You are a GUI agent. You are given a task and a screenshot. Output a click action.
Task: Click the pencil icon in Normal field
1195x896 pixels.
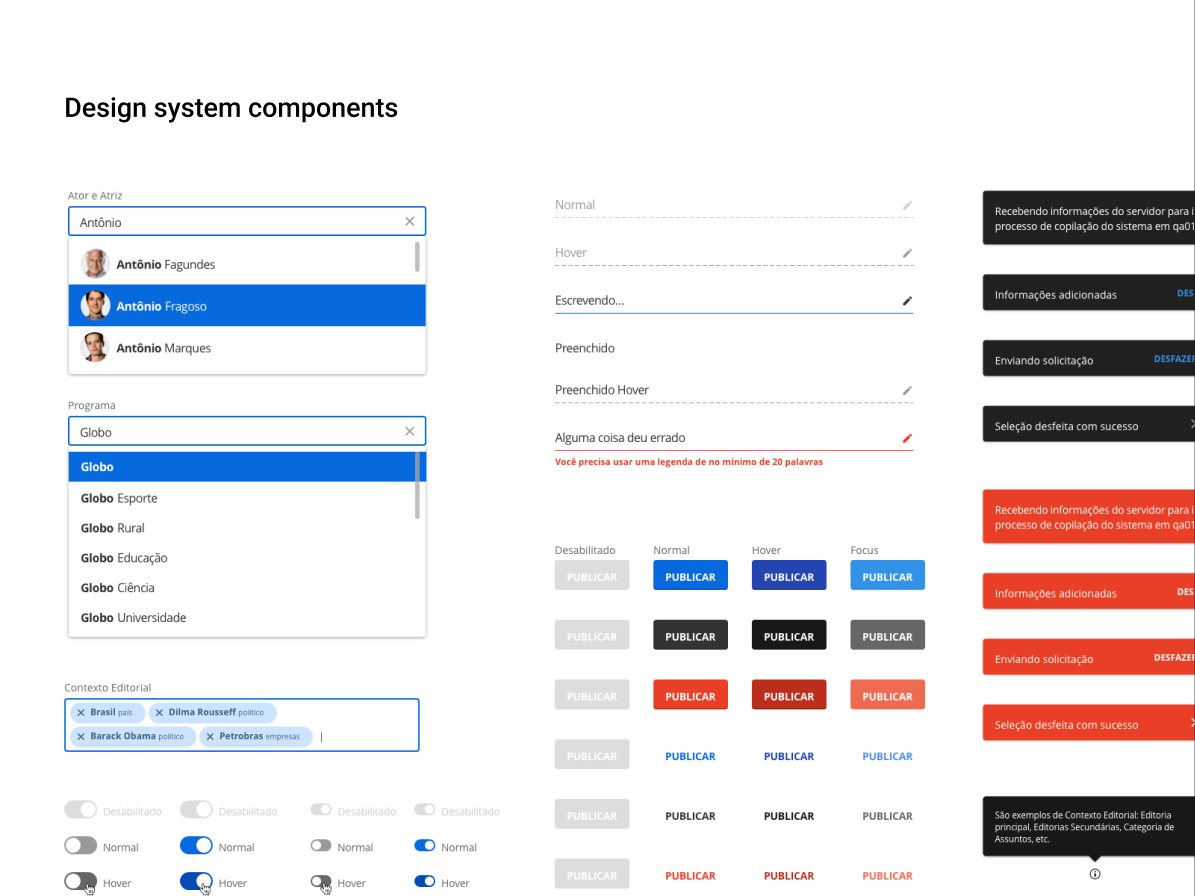(x=907, y=205)
